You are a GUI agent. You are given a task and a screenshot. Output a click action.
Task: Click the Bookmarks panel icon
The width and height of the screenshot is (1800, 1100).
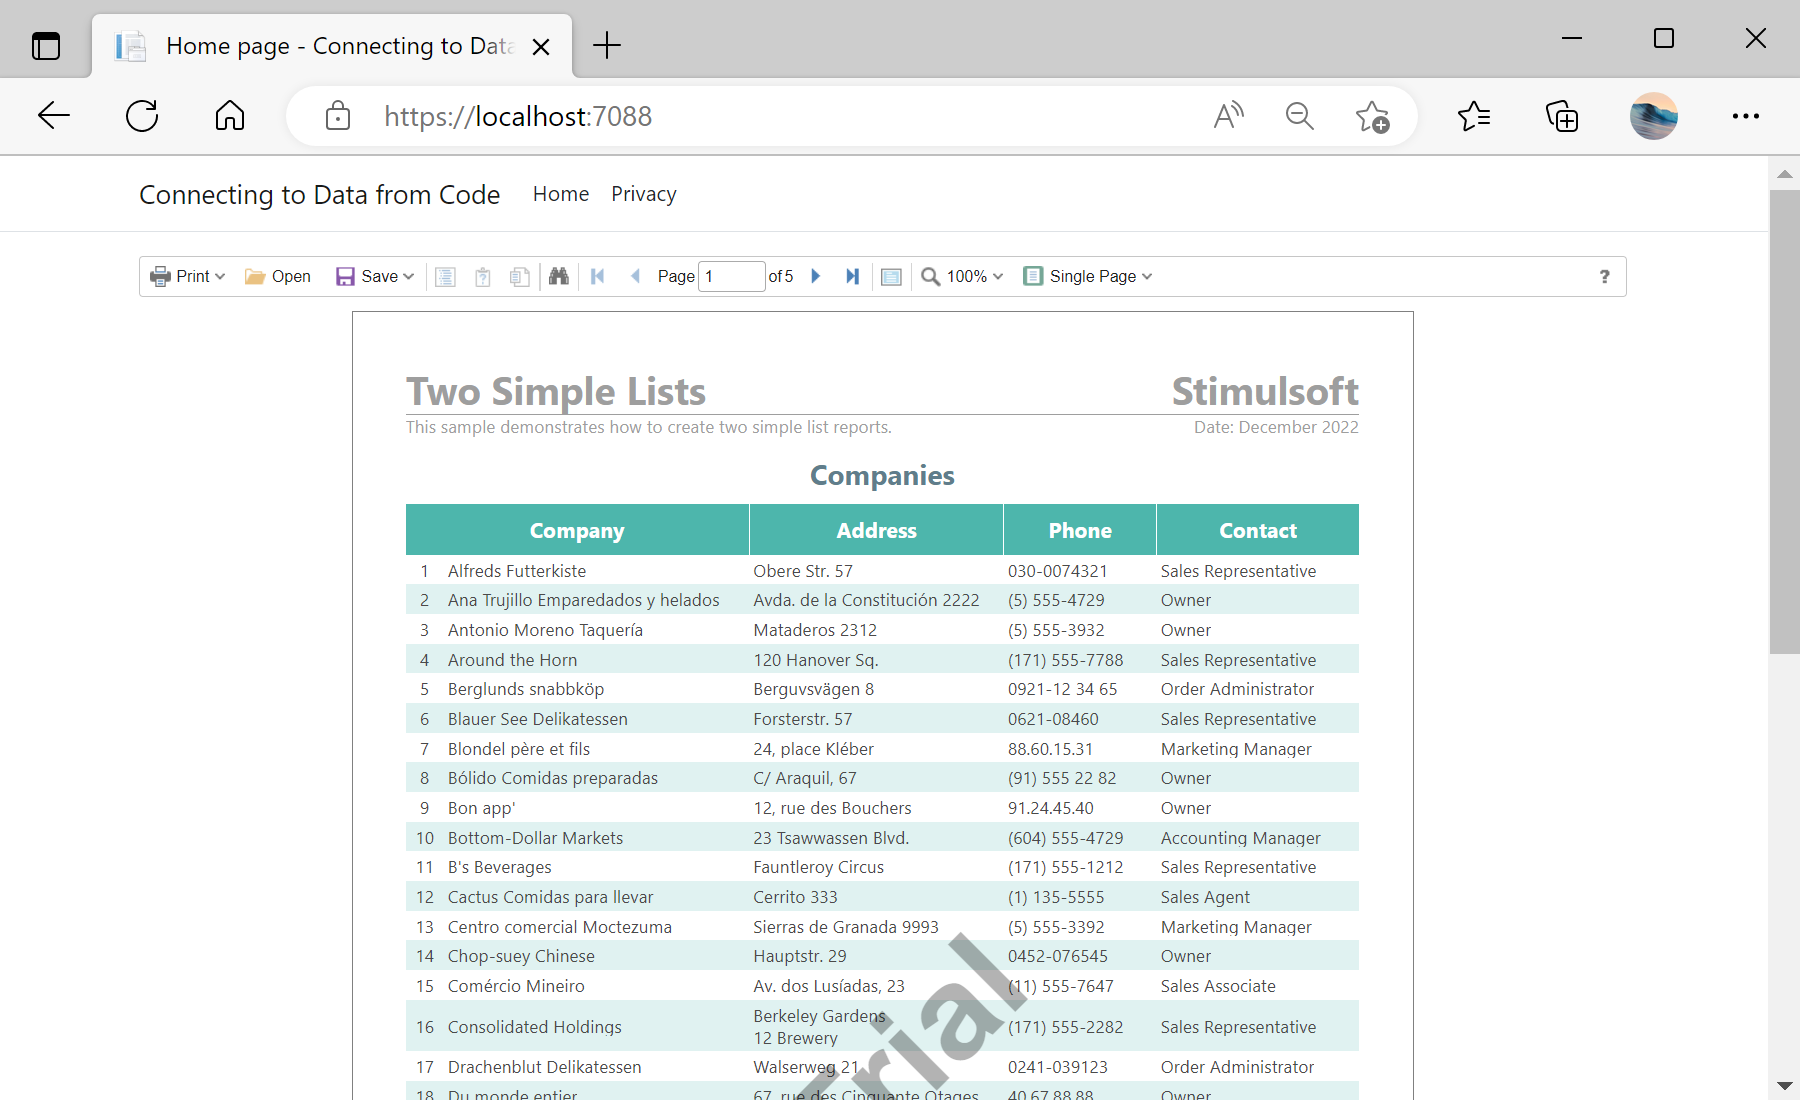point(446,277)
